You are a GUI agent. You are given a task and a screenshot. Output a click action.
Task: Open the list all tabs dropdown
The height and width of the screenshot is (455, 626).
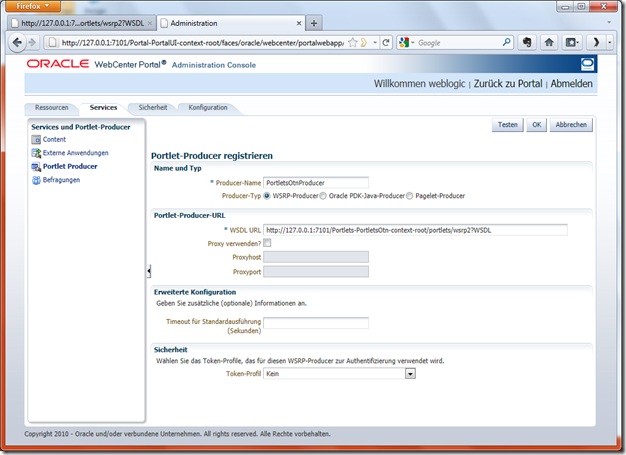point(609,23)
